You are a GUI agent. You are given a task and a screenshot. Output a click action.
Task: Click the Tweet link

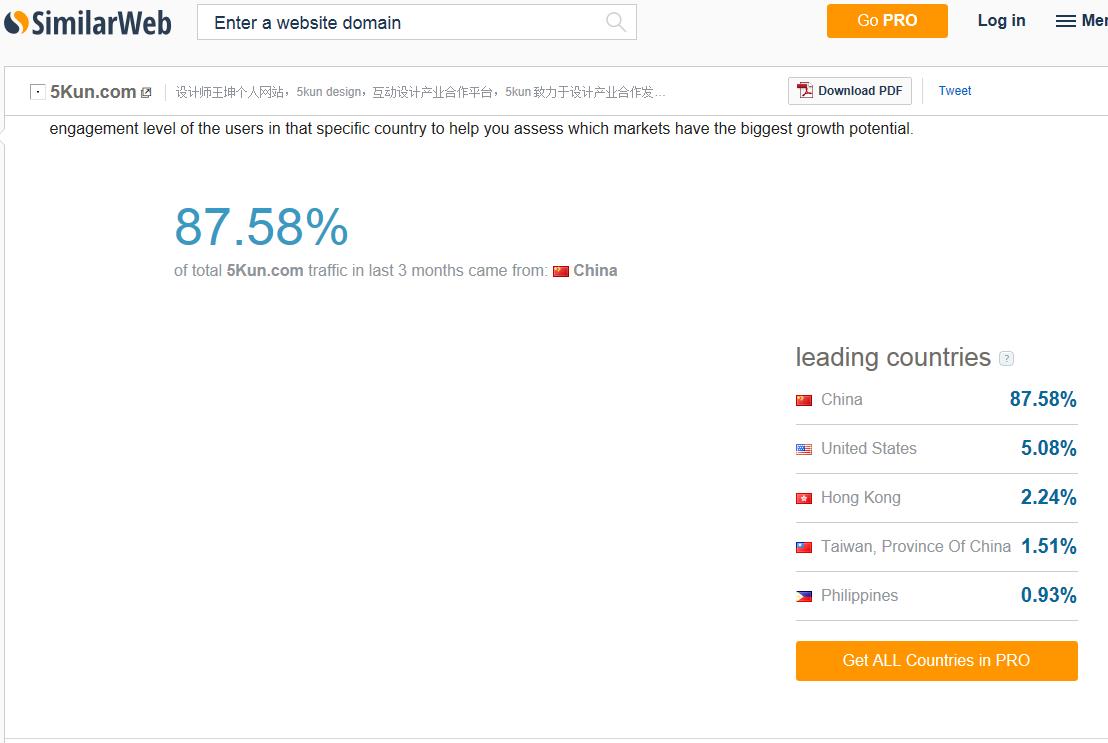pyautogui.click(x=955, y=90)
